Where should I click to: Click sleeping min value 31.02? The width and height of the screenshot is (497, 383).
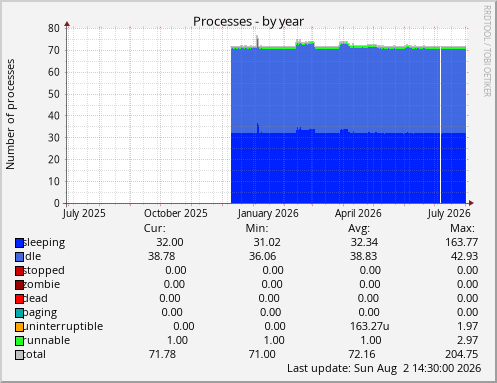click(267, 242)
